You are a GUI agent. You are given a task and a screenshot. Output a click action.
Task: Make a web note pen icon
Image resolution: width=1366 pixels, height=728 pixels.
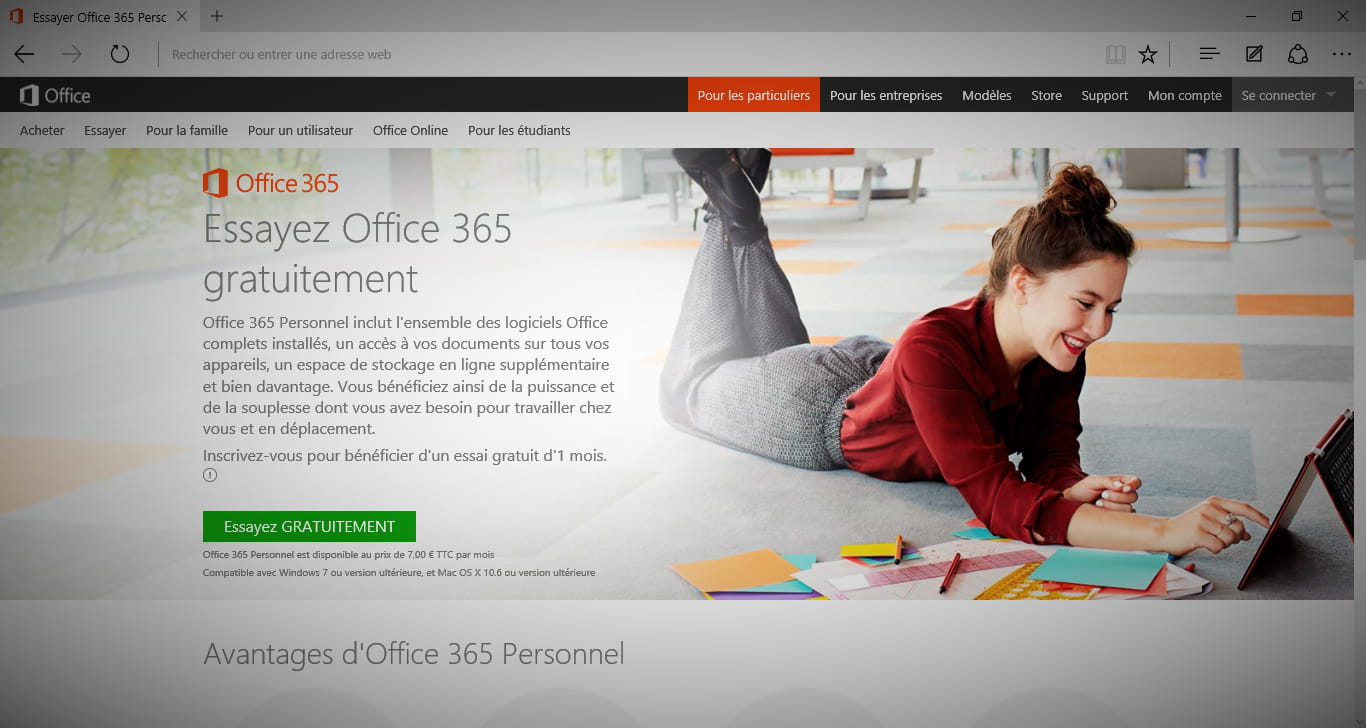[1254, 55]
